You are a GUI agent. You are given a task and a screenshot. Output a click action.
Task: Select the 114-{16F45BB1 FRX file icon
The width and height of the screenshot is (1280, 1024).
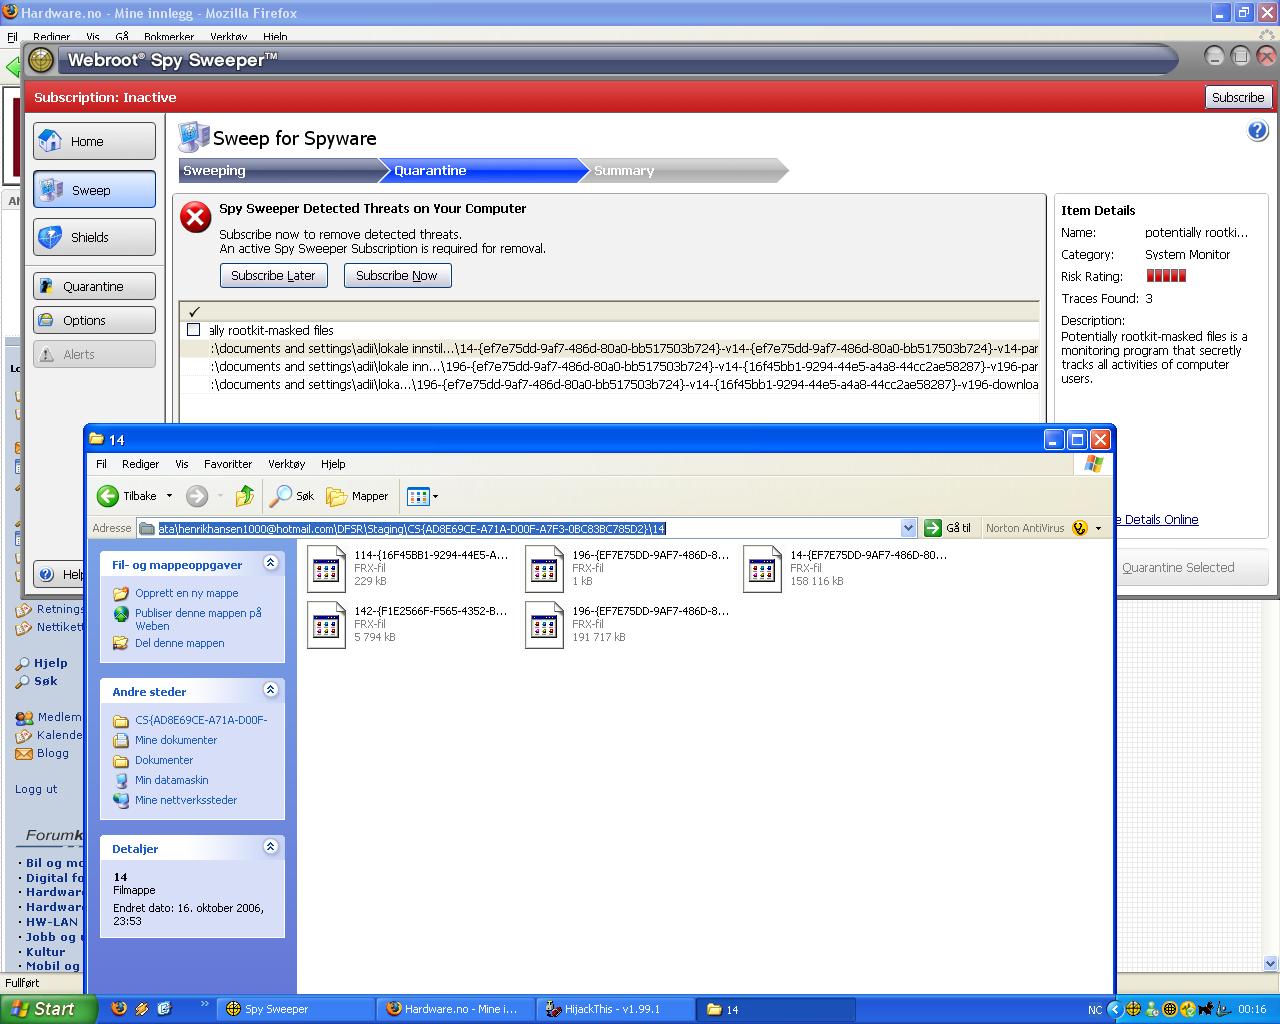click(326, 569)
